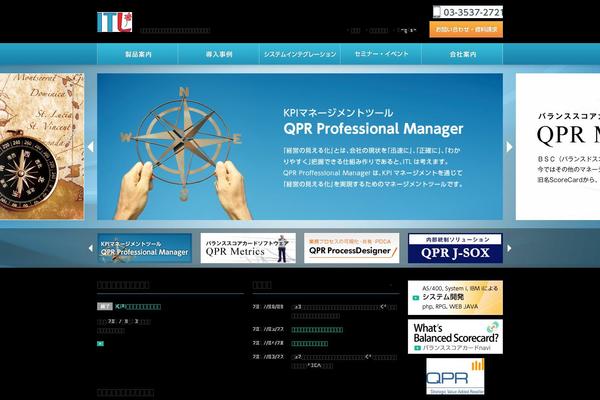Viewport: 600px width, 400px height.
Task: Open the What's Balanced Scorecard? banner
Action: click(455, 336)
